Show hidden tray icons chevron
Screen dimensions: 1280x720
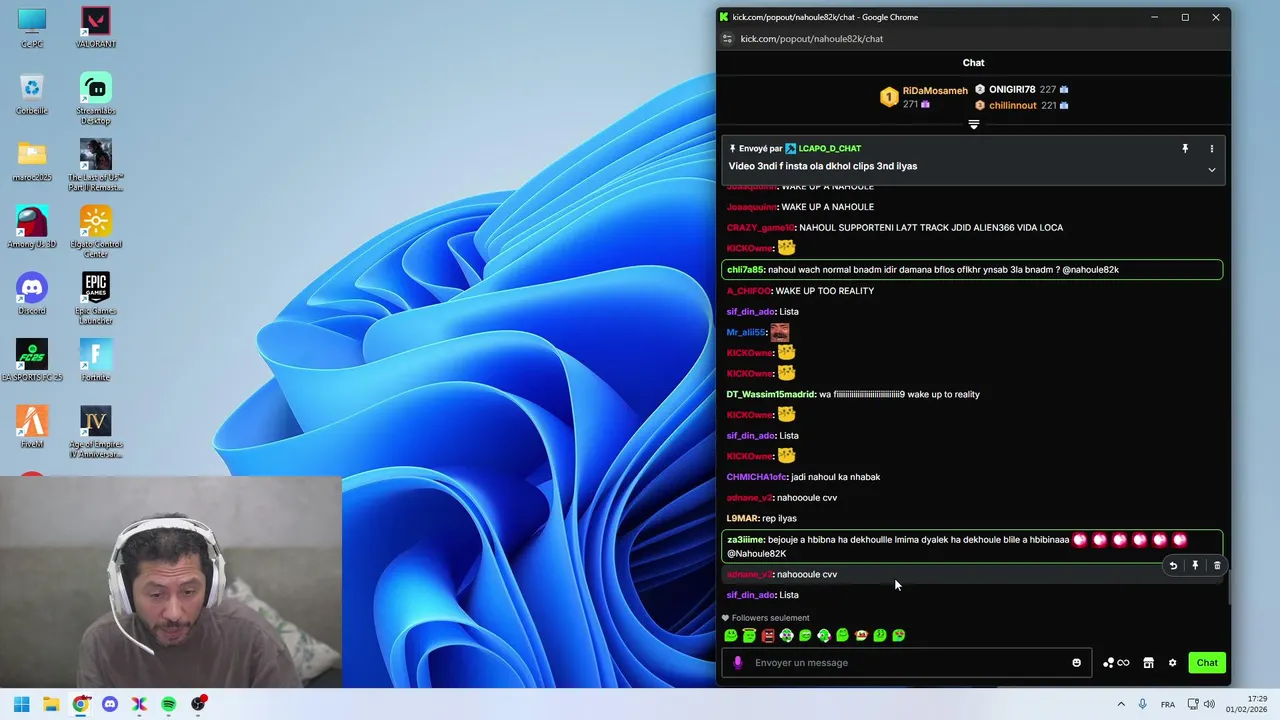click(1121, 704)
